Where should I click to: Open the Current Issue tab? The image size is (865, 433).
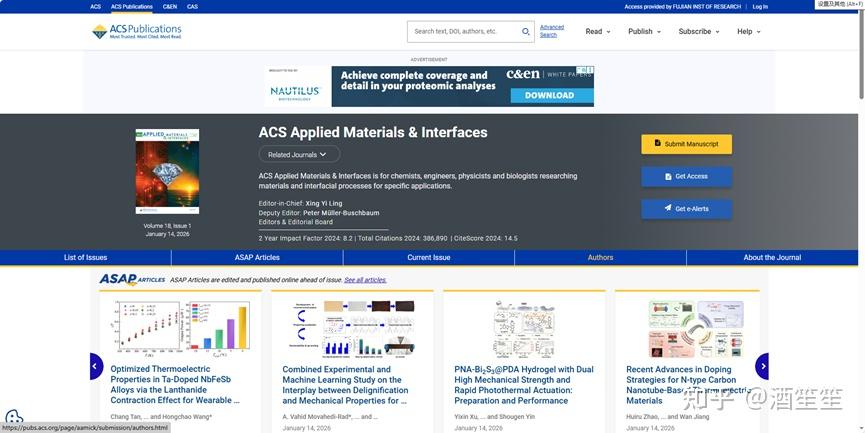(x=429, y=258)
